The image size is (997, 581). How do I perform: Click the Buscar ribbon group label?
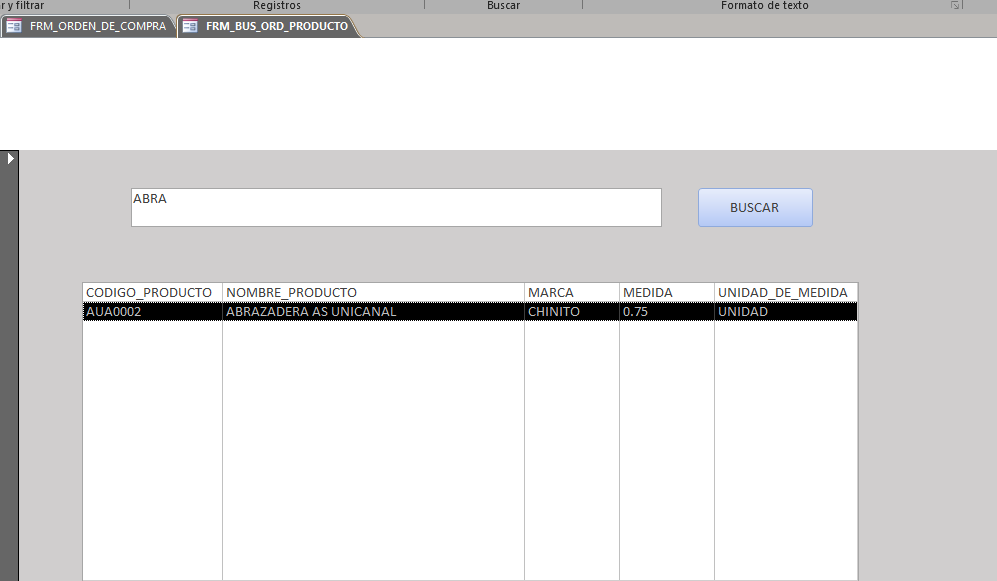click(x=503, y=6)
